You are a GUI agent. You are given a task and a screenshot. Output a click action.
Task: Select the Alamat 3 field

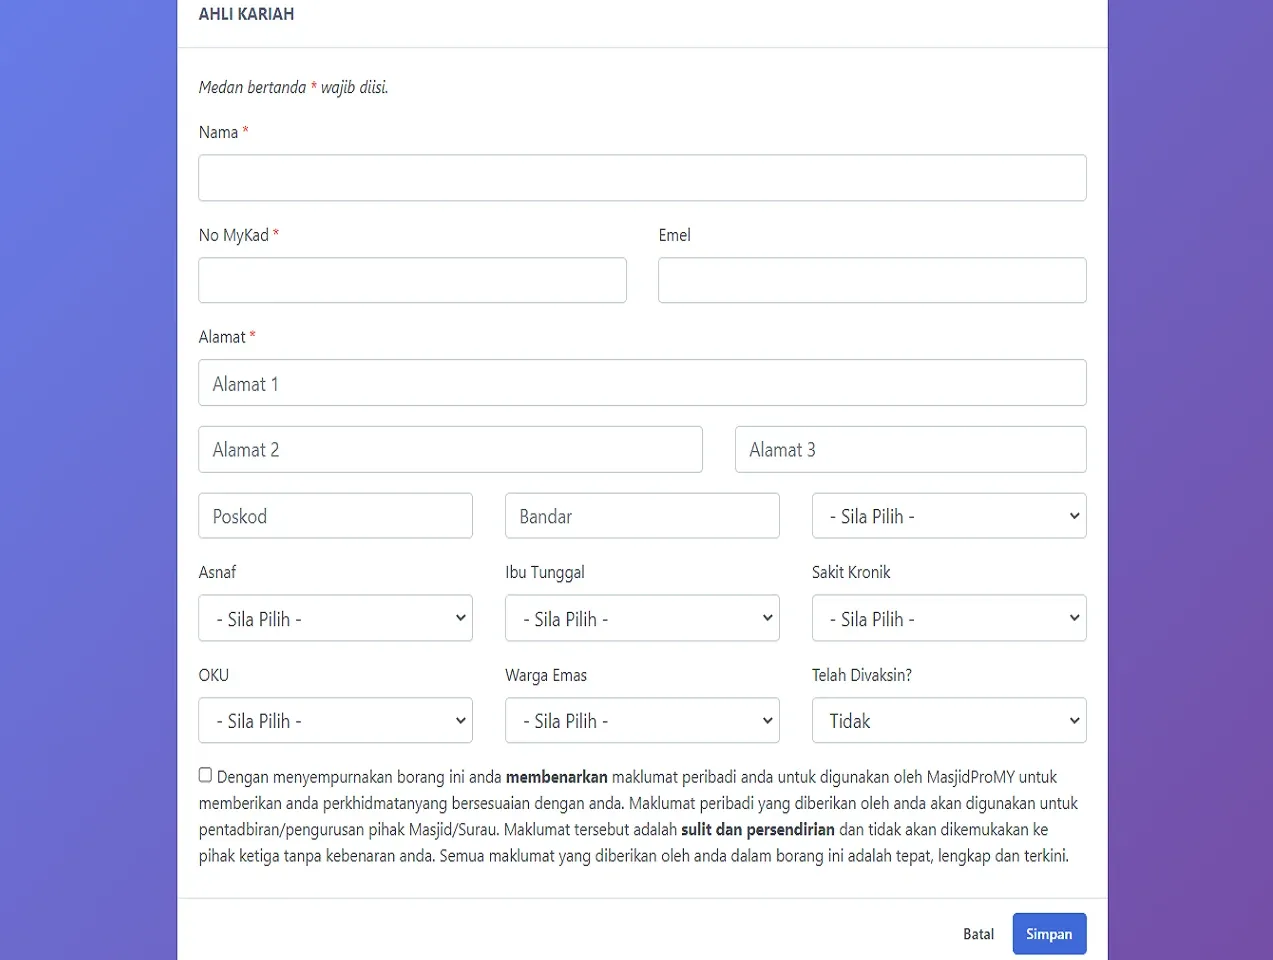[910, 450]
